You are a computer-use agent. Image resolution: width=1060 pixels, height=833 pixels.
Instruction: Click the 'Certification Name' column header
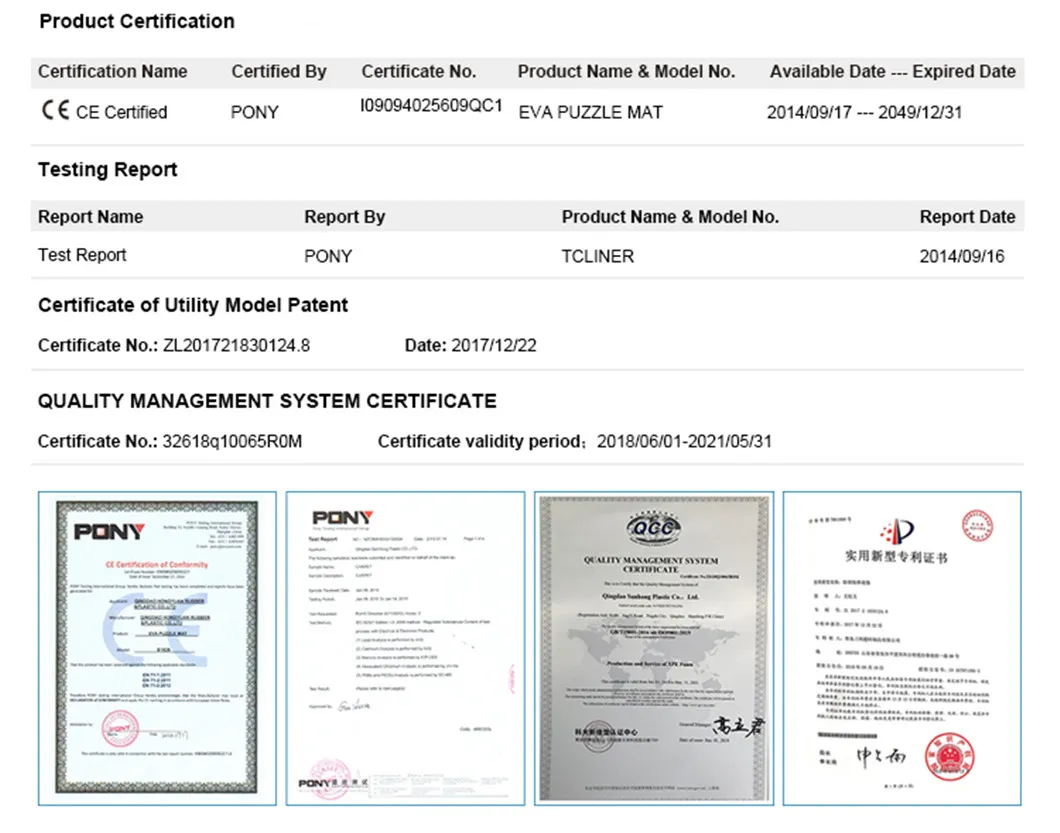113,72
